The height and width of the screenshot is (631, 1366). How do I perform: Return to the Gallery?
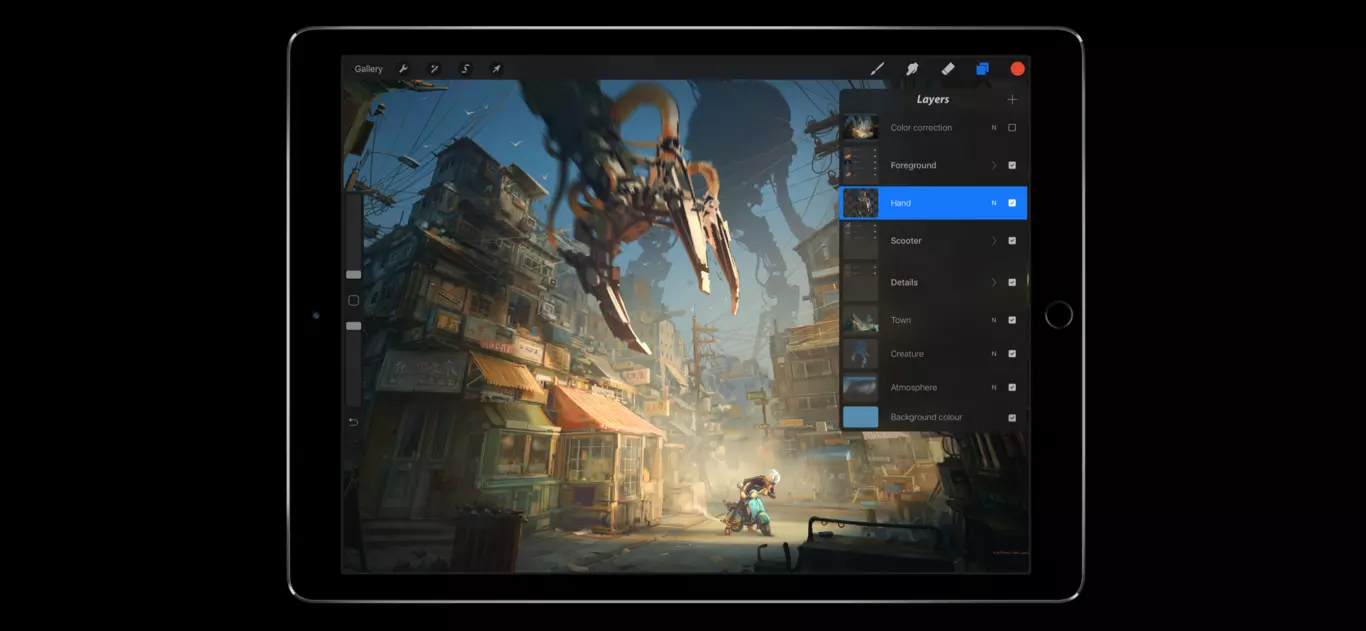[x=368, y=69]
